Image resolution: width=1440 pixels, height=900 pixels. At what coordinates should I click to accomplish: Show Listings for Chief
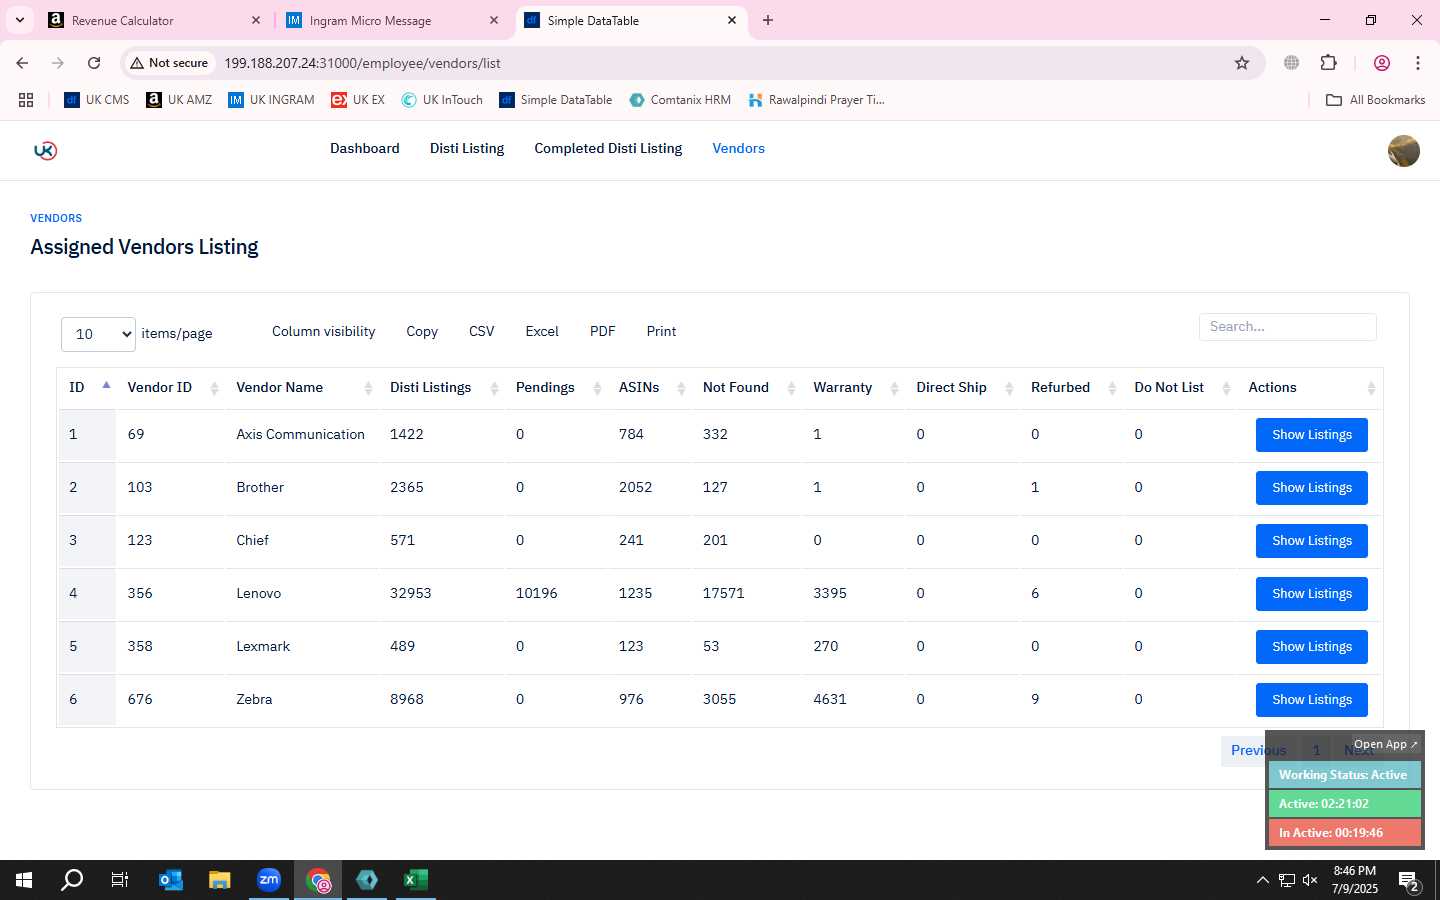(1312, 541)
